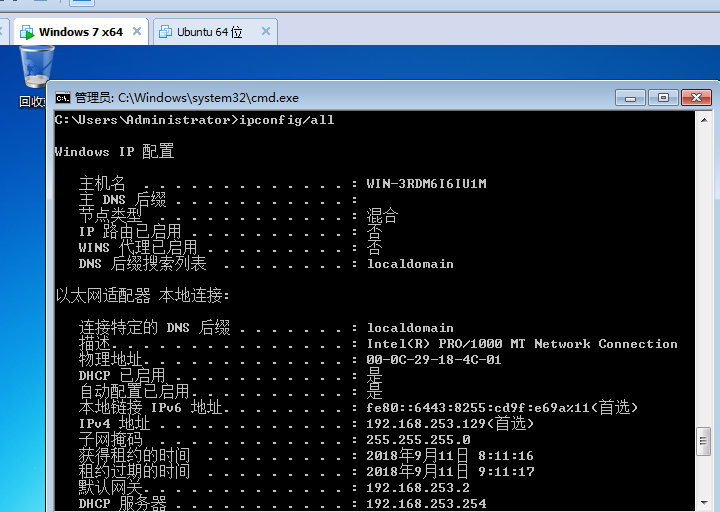
Task: Click the Windows 7 x64 VM tab icon
Action: click(27, 32)
